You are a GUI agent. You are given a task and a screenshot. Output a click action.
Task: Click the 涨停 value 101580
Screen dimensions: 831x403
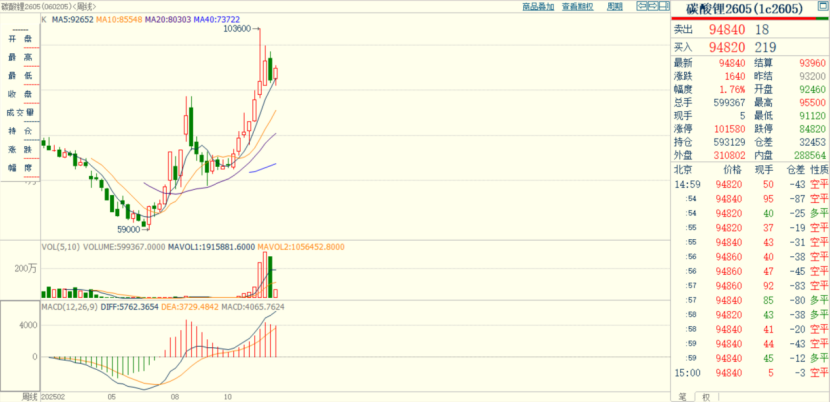(x=729, y=129)
